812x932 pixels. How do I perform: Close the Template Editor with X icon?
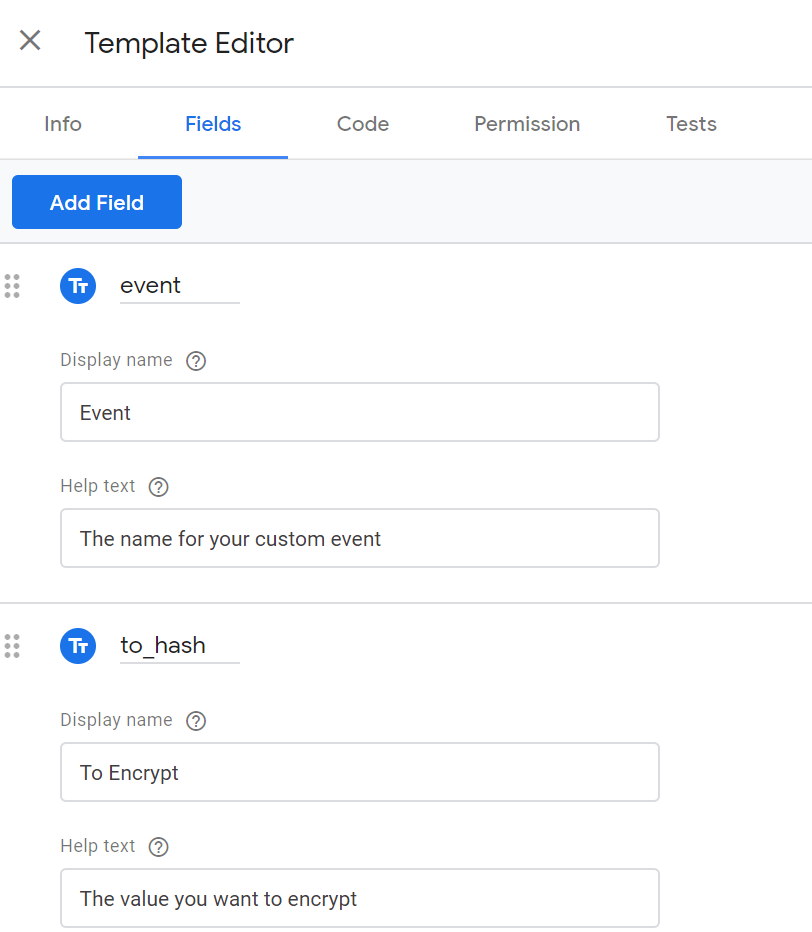coord(30,40)
